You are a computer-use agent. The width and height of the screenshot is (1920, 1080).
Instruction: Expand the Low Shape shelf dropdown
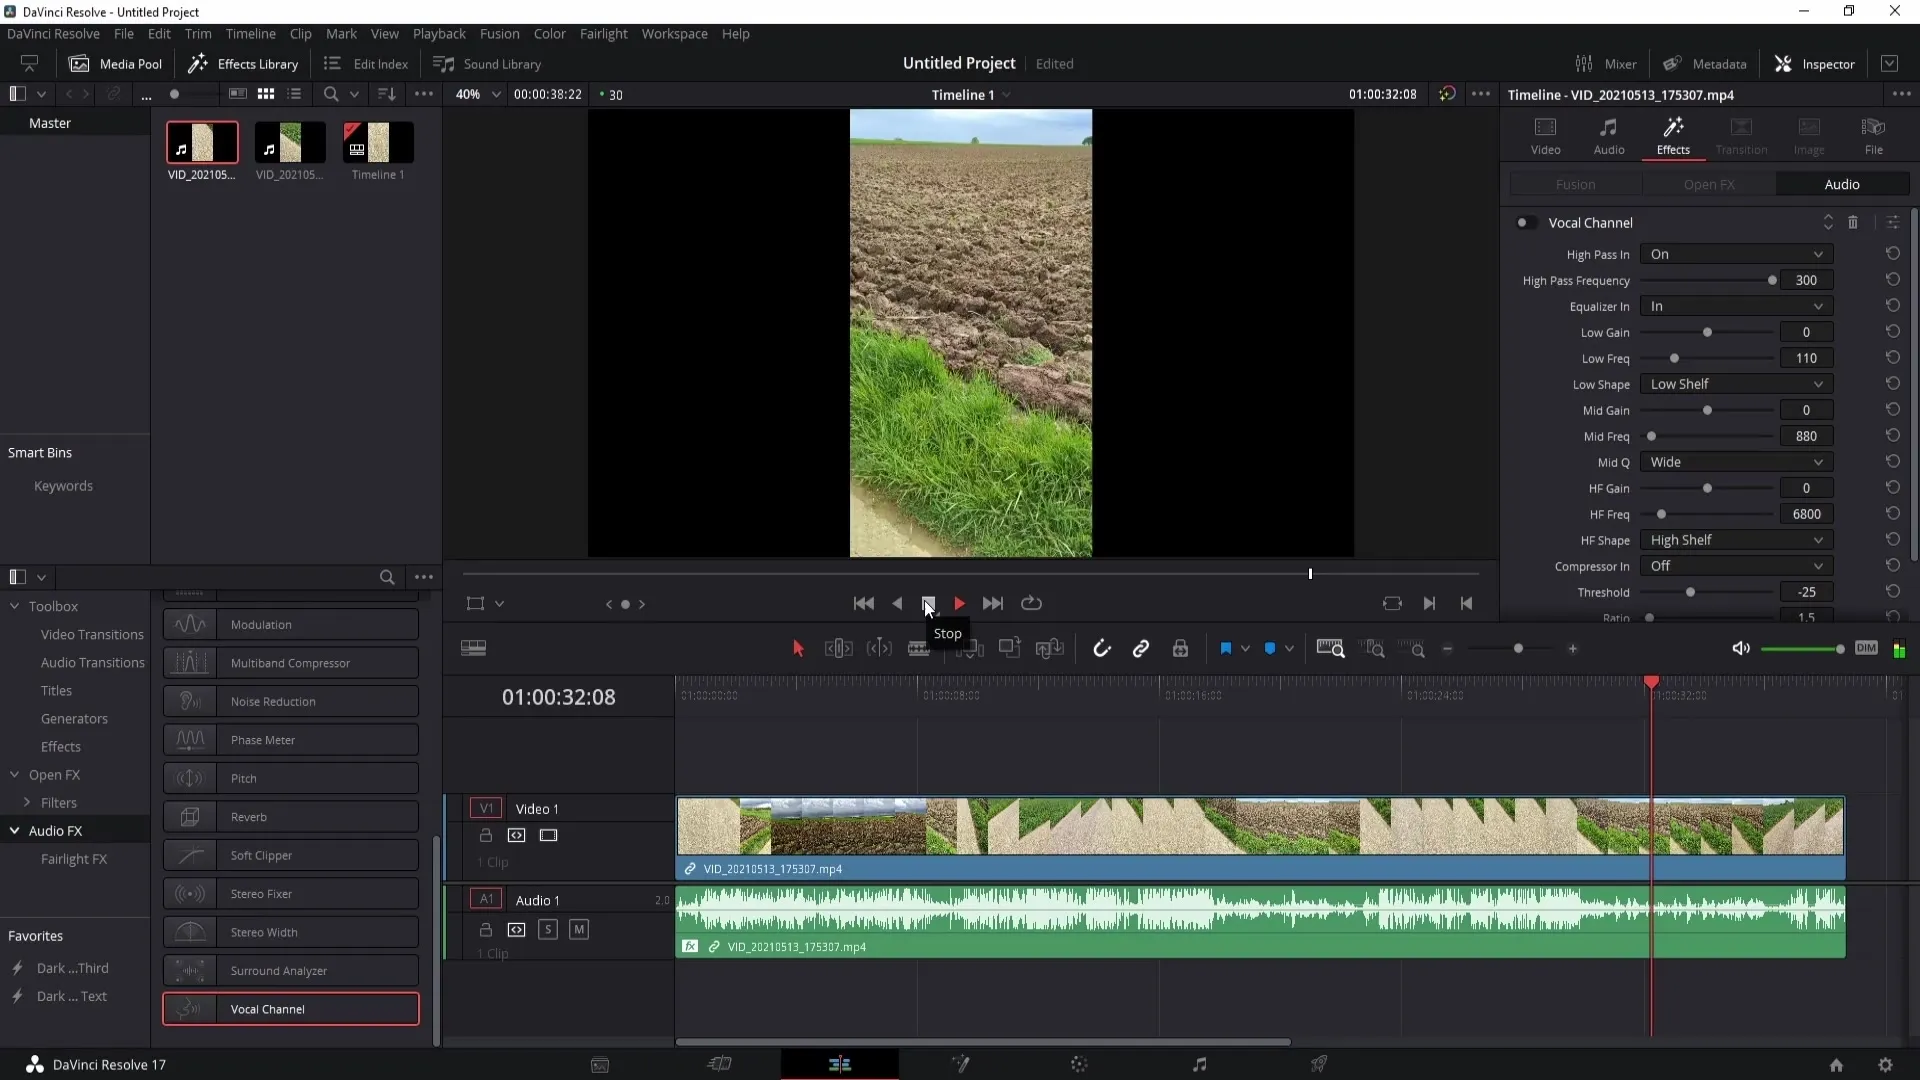[x=1737, y=384]
